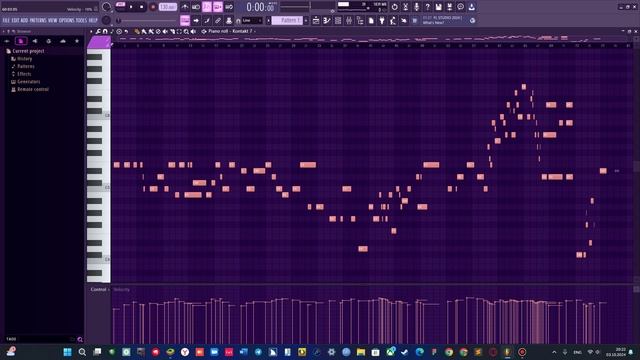Viewport: 640px width, 360px height.
Task: Click the download content library icon
Action: (x=471, y=7)
